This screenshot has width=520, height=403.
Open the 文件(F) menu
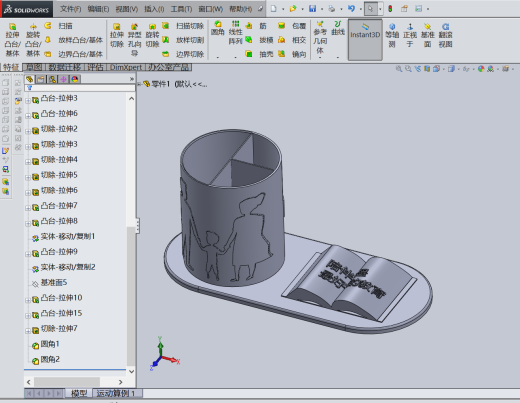(70, 9)
